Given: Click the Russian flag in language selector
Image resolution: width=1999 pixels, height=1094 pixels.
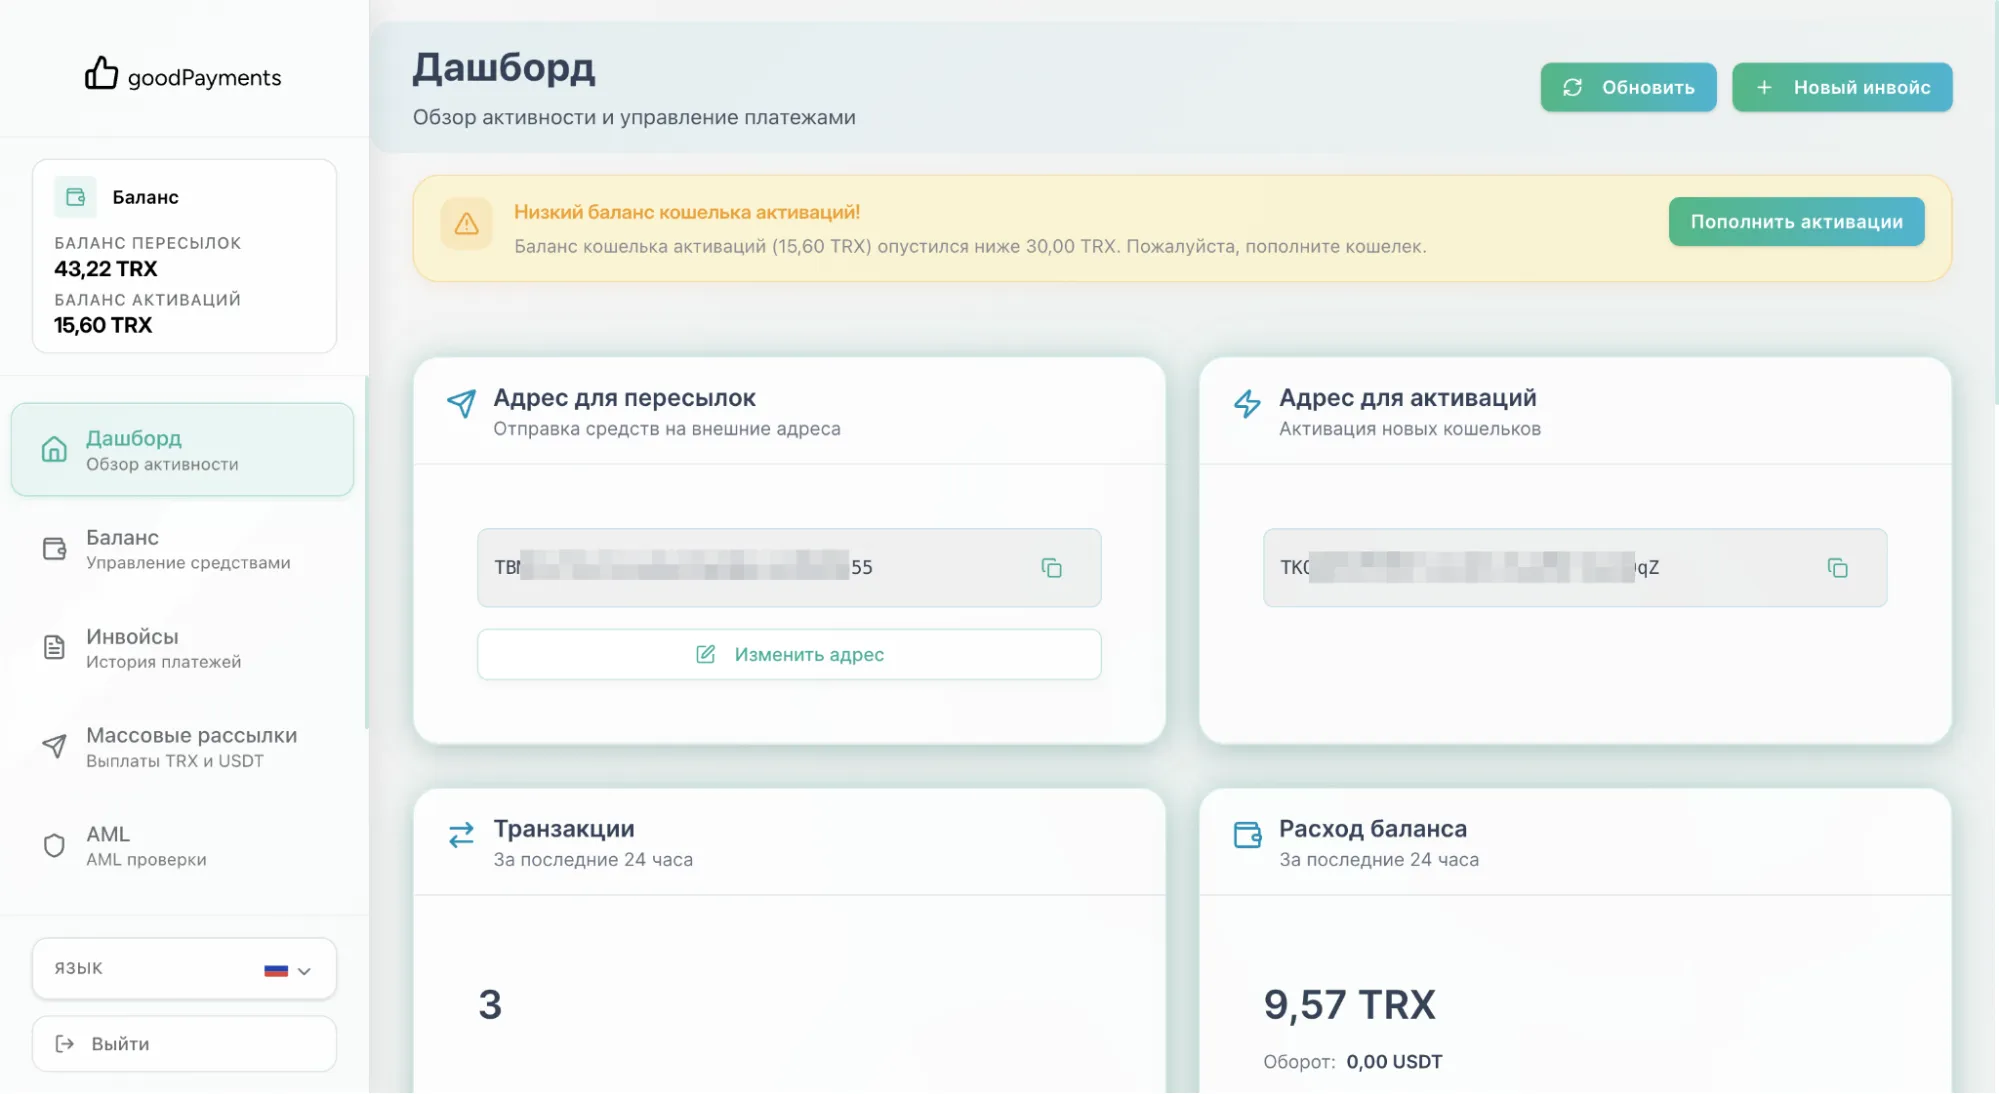Looking at the screenshot, I should (276, 970).
